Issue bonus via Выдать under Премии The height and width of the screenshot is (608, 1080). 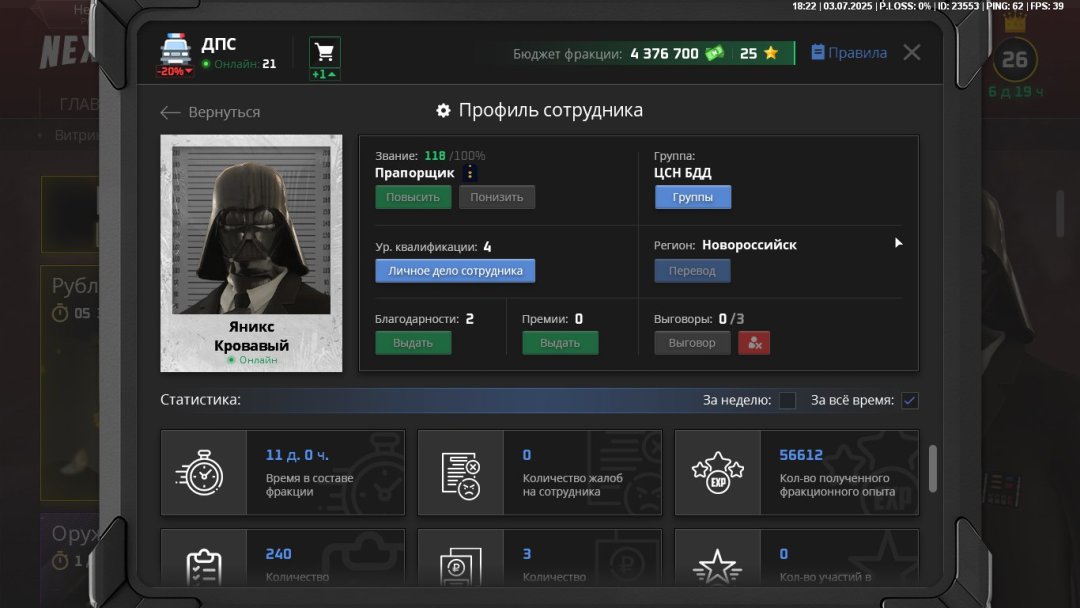pyautogui.click(x=560, y=343)
